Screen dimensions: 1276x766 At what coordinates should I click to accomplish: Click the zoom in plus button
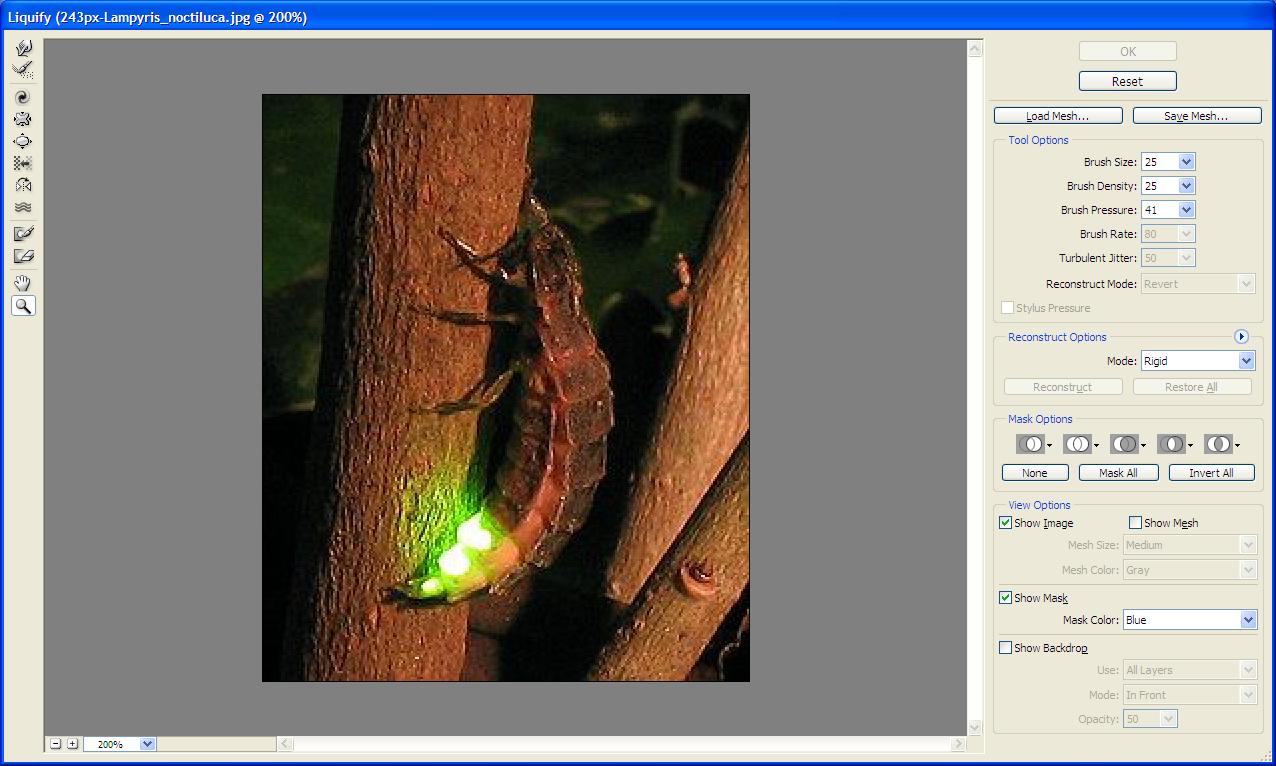click(x=73, y=744)
